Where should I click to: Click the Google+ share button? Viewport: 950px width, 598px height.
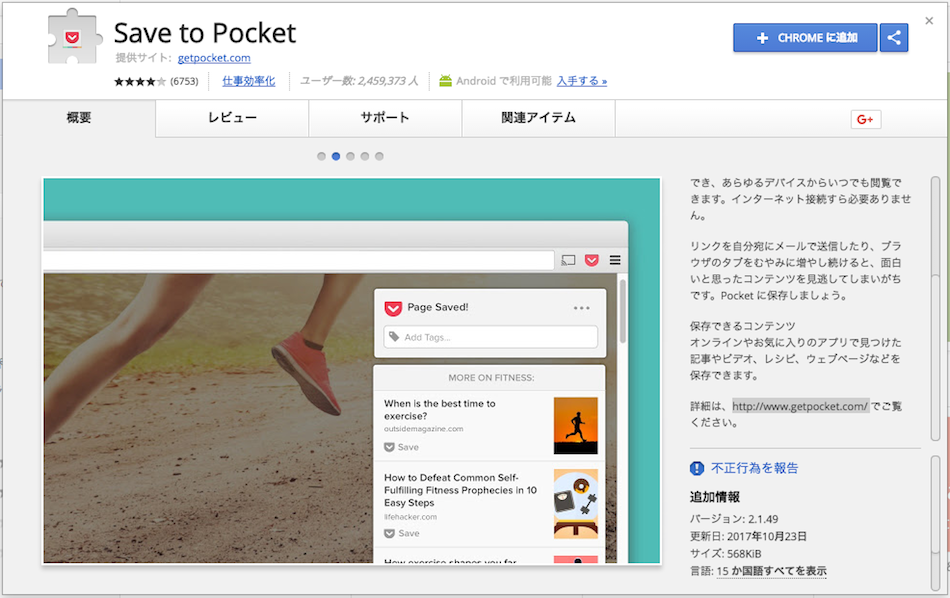coord(865,119)
